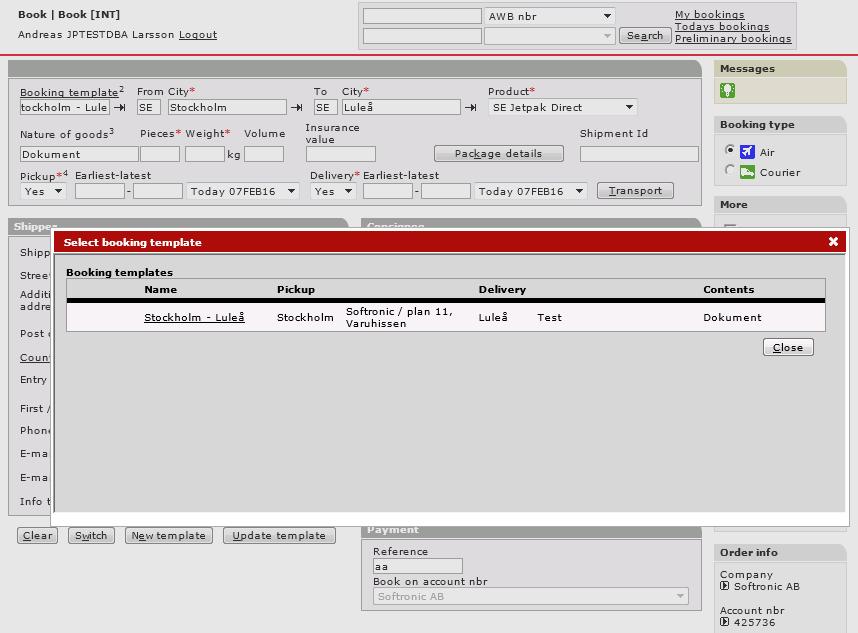This screenshot has height=633, width=858.
Task: Click the Nature of goods Dokument field
Action: pyautogui.click(x=79, y=154)
